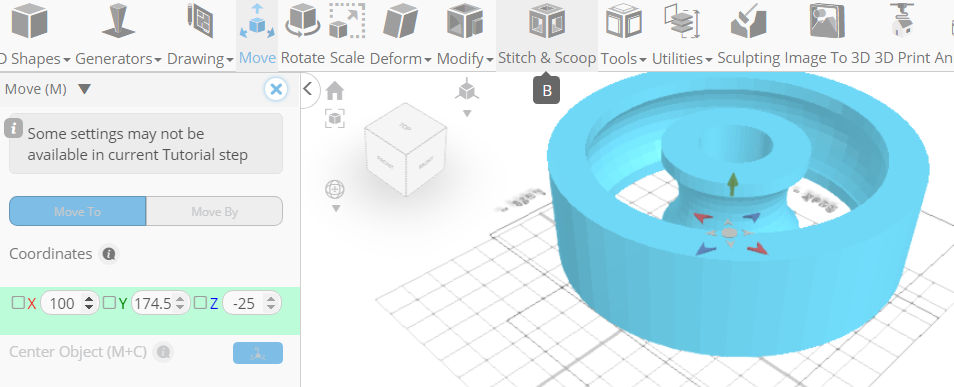Click the Move label in toolbar

257,58
